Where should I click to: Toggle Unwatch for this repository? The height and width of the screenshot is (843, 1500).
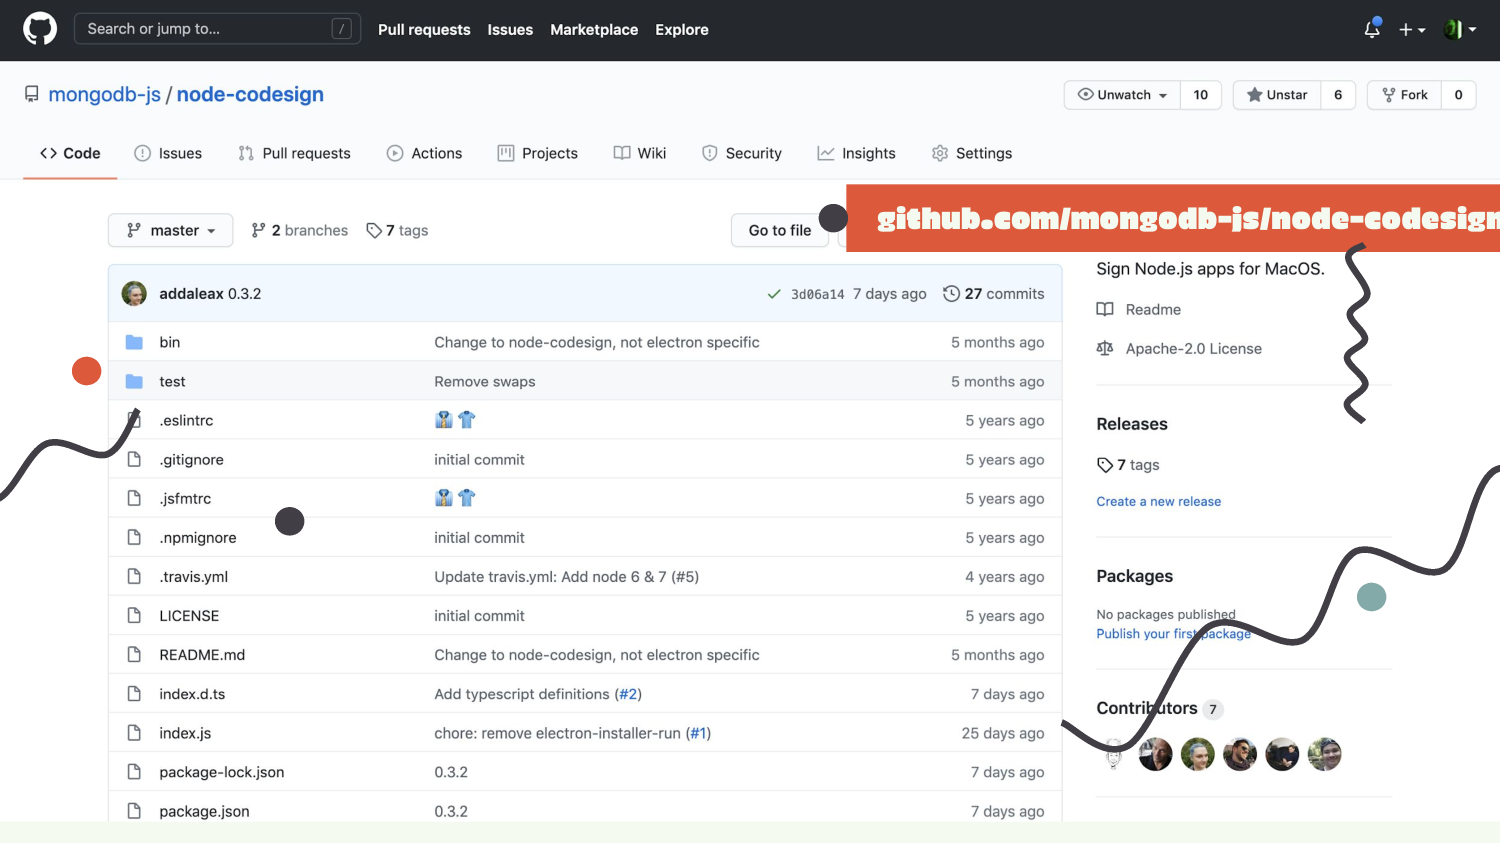click(1122, 95)
